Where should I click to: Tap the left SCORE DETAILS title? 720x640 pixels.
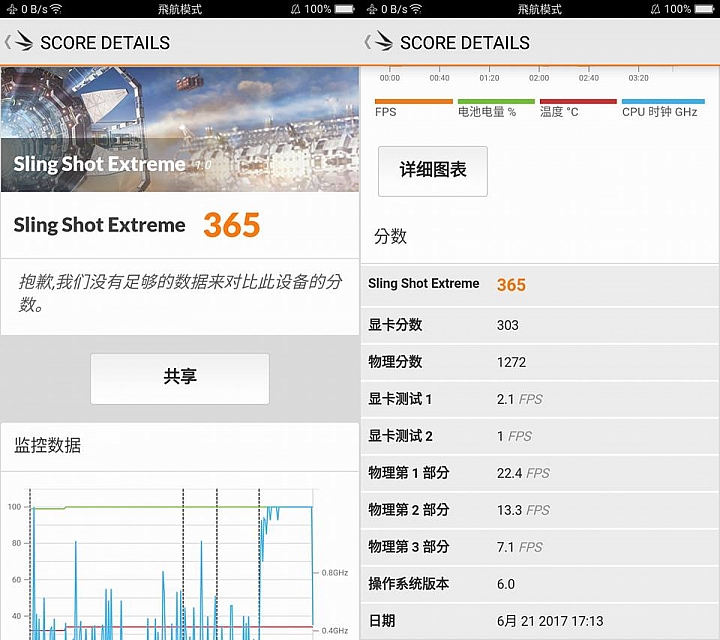coord(105,43)
